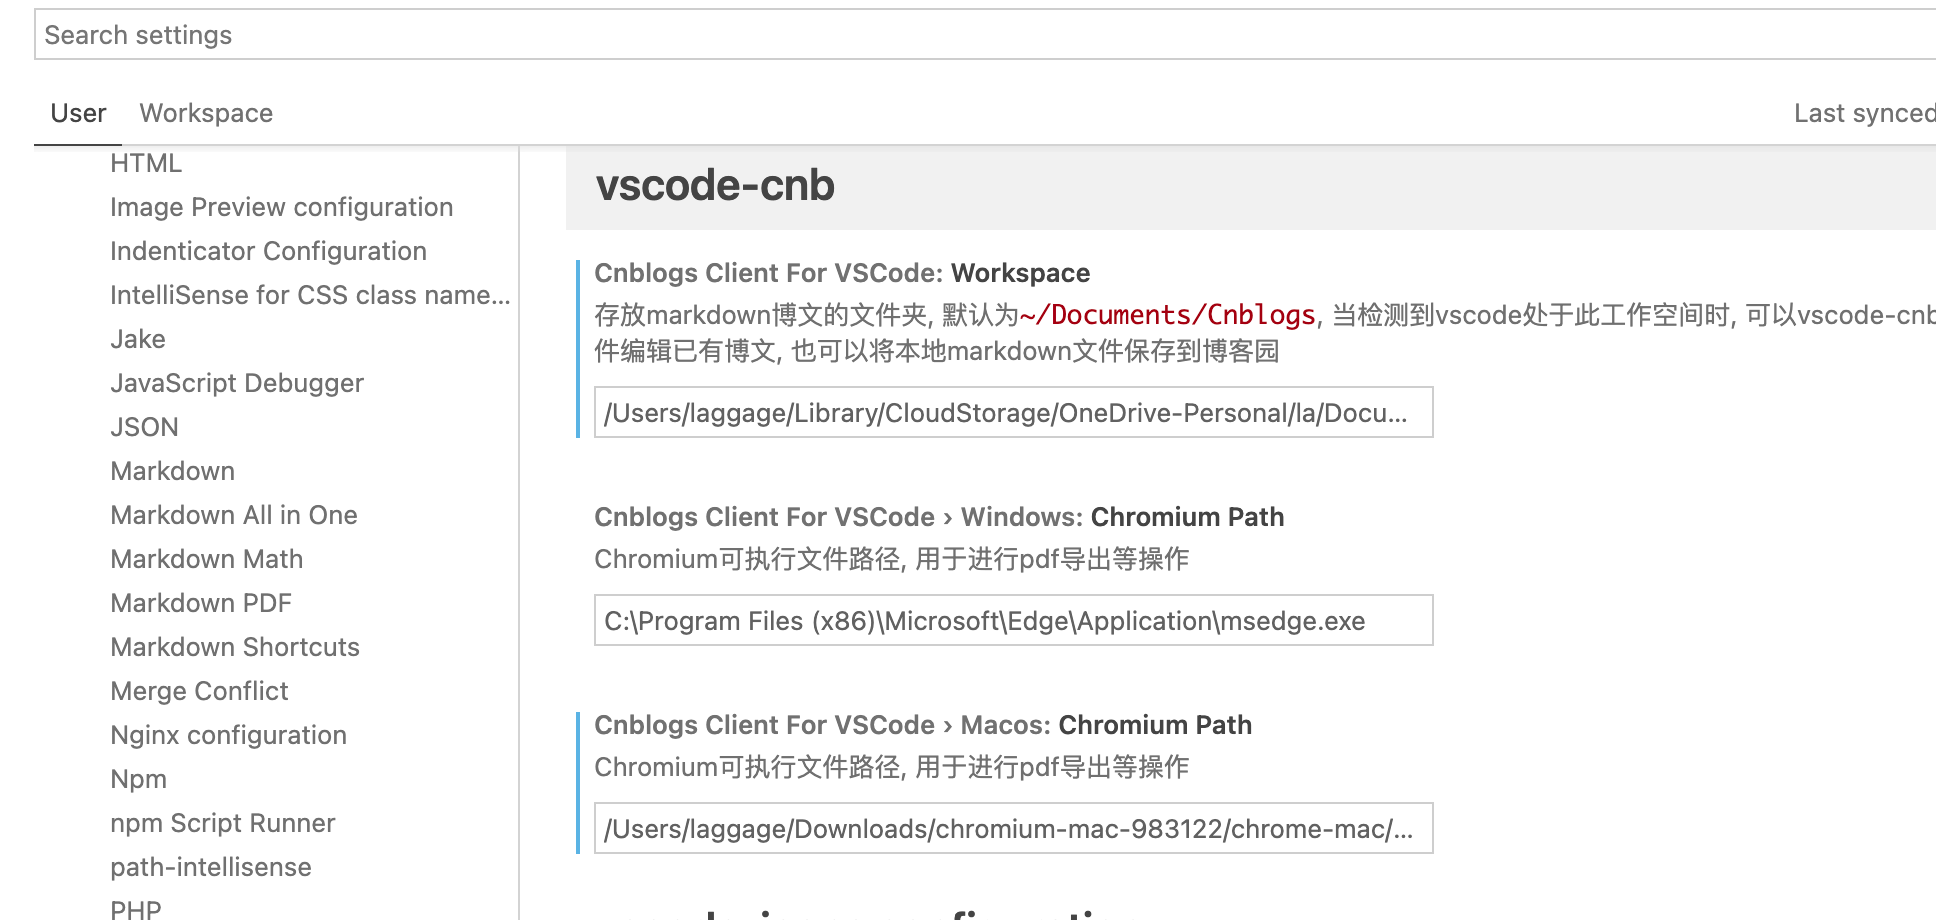Open HTML settings in the sidebar

tap(146, 163)
